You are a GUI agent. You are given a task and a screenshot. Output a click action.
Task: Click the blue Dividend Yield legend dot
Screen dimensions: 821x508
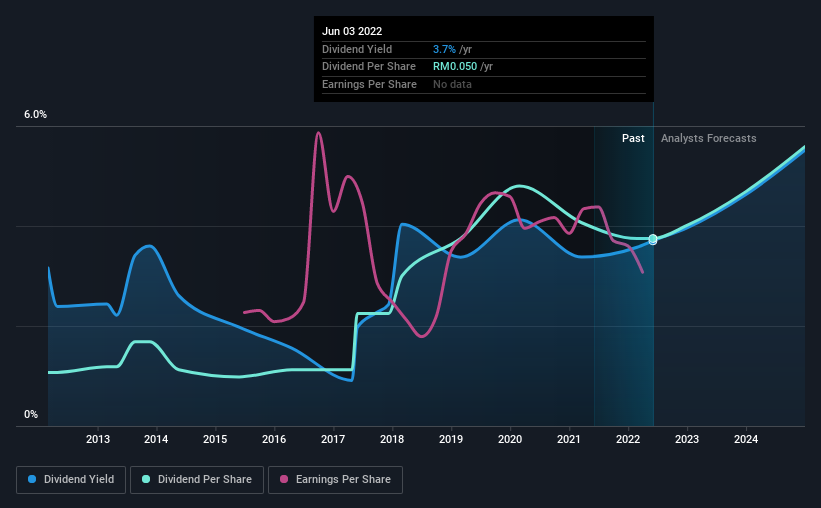coord(32,479)
